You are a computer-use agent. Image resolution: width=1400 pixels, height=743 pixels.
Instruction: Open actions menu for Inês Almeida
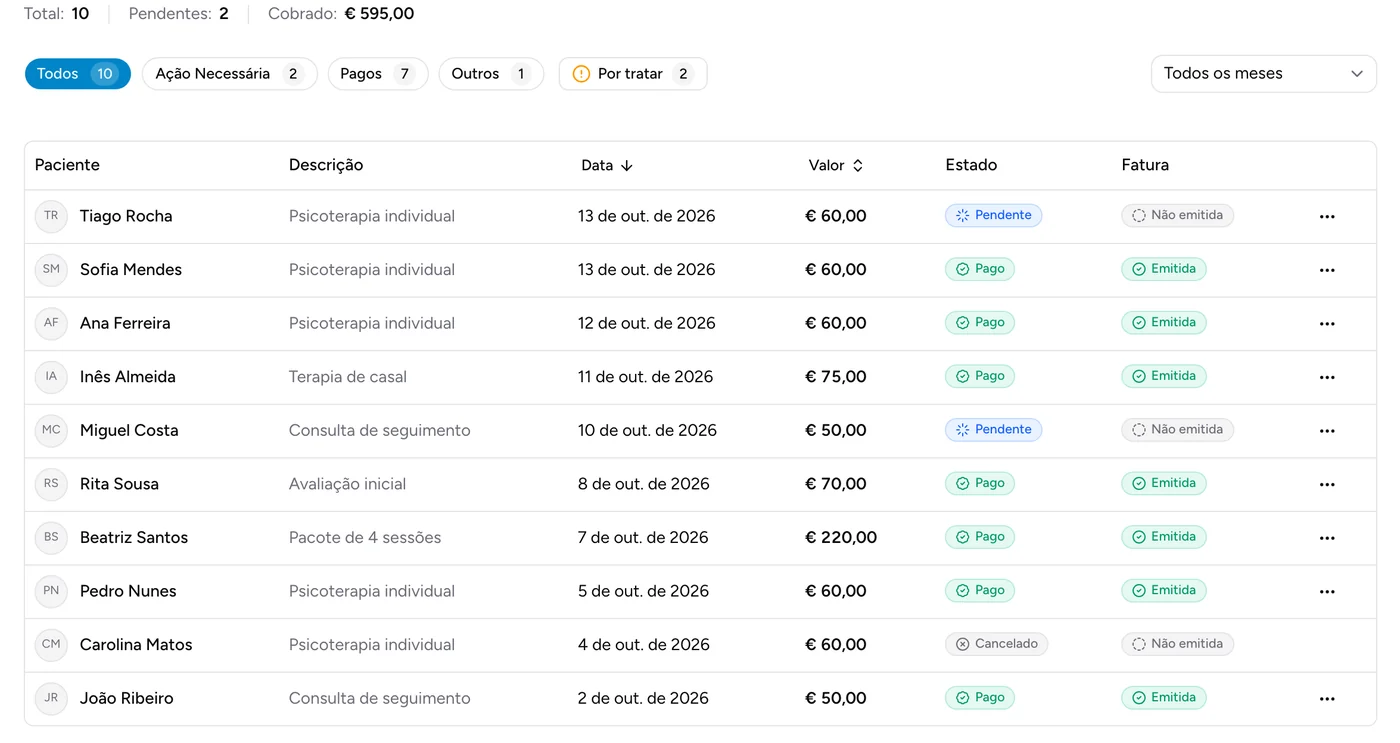point(1327,377)
